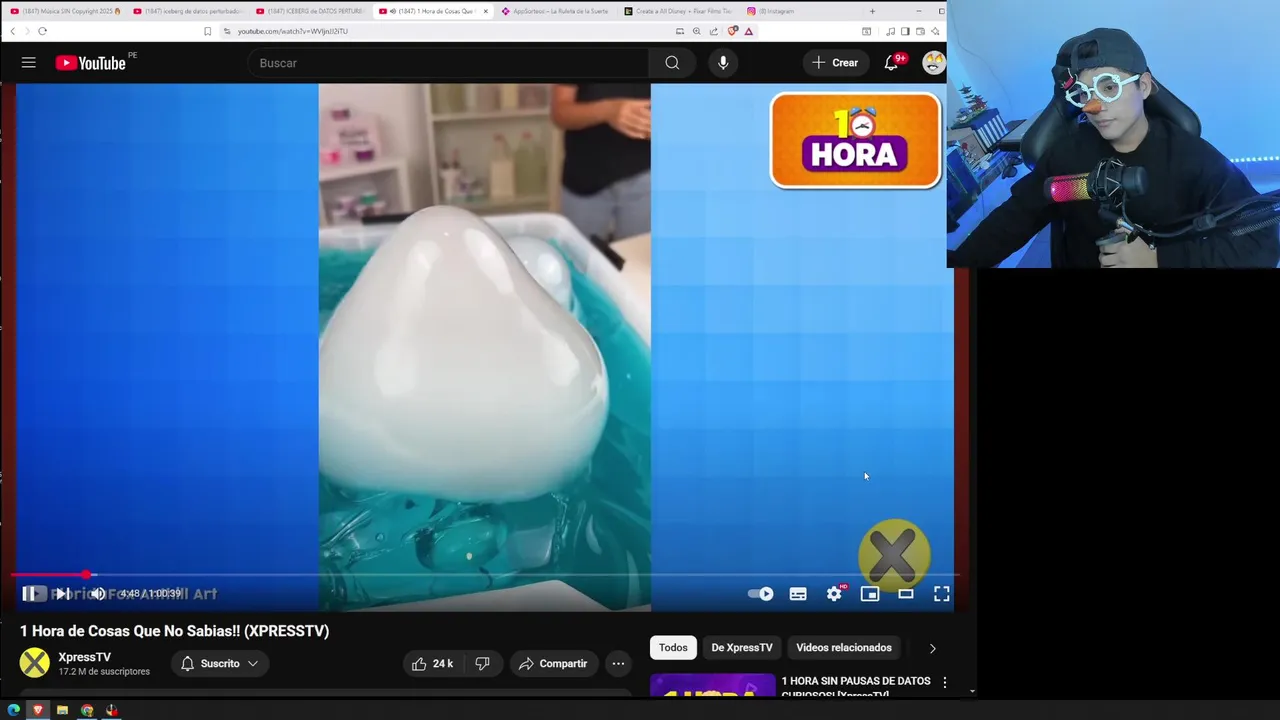
Task: Switch to Create a All Disney Pixar tab
Action: 678,11
